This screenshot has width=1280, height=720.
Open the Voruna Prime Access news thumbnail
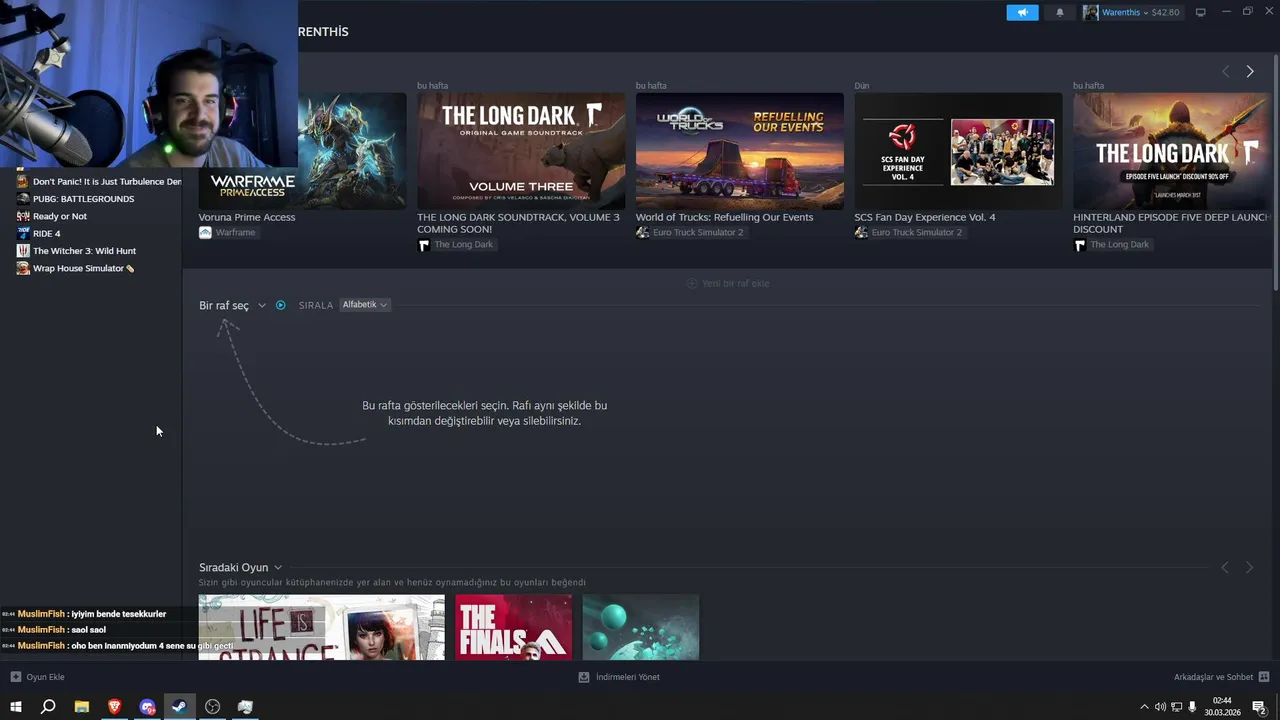pyautogui.click(x=302, y=151)
